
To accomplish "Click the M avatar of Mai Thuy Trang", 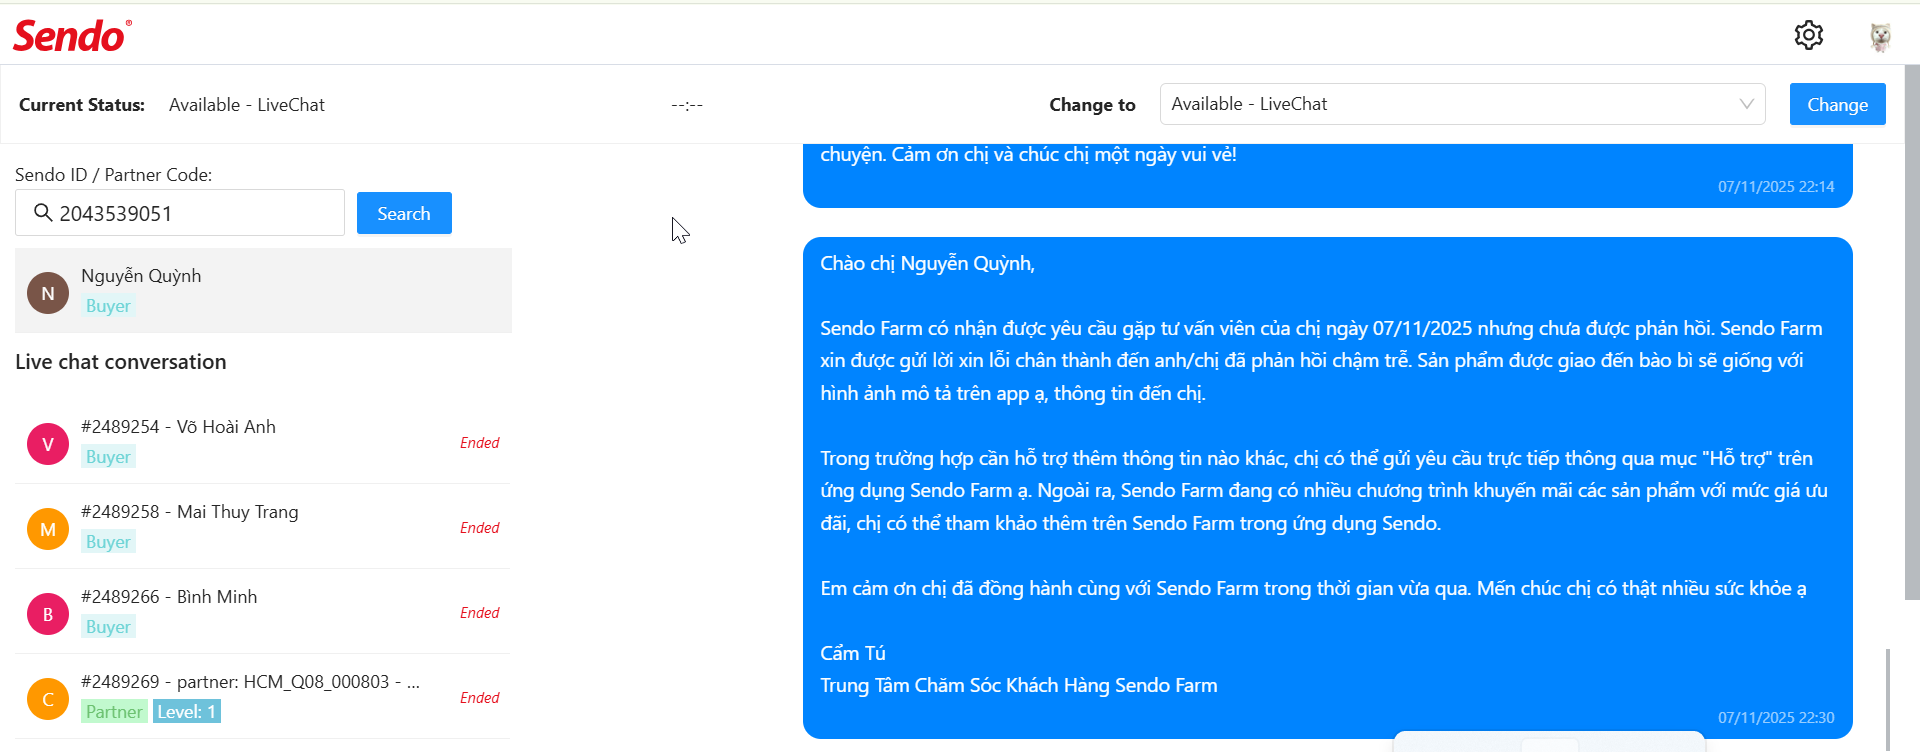I will 48,529.
